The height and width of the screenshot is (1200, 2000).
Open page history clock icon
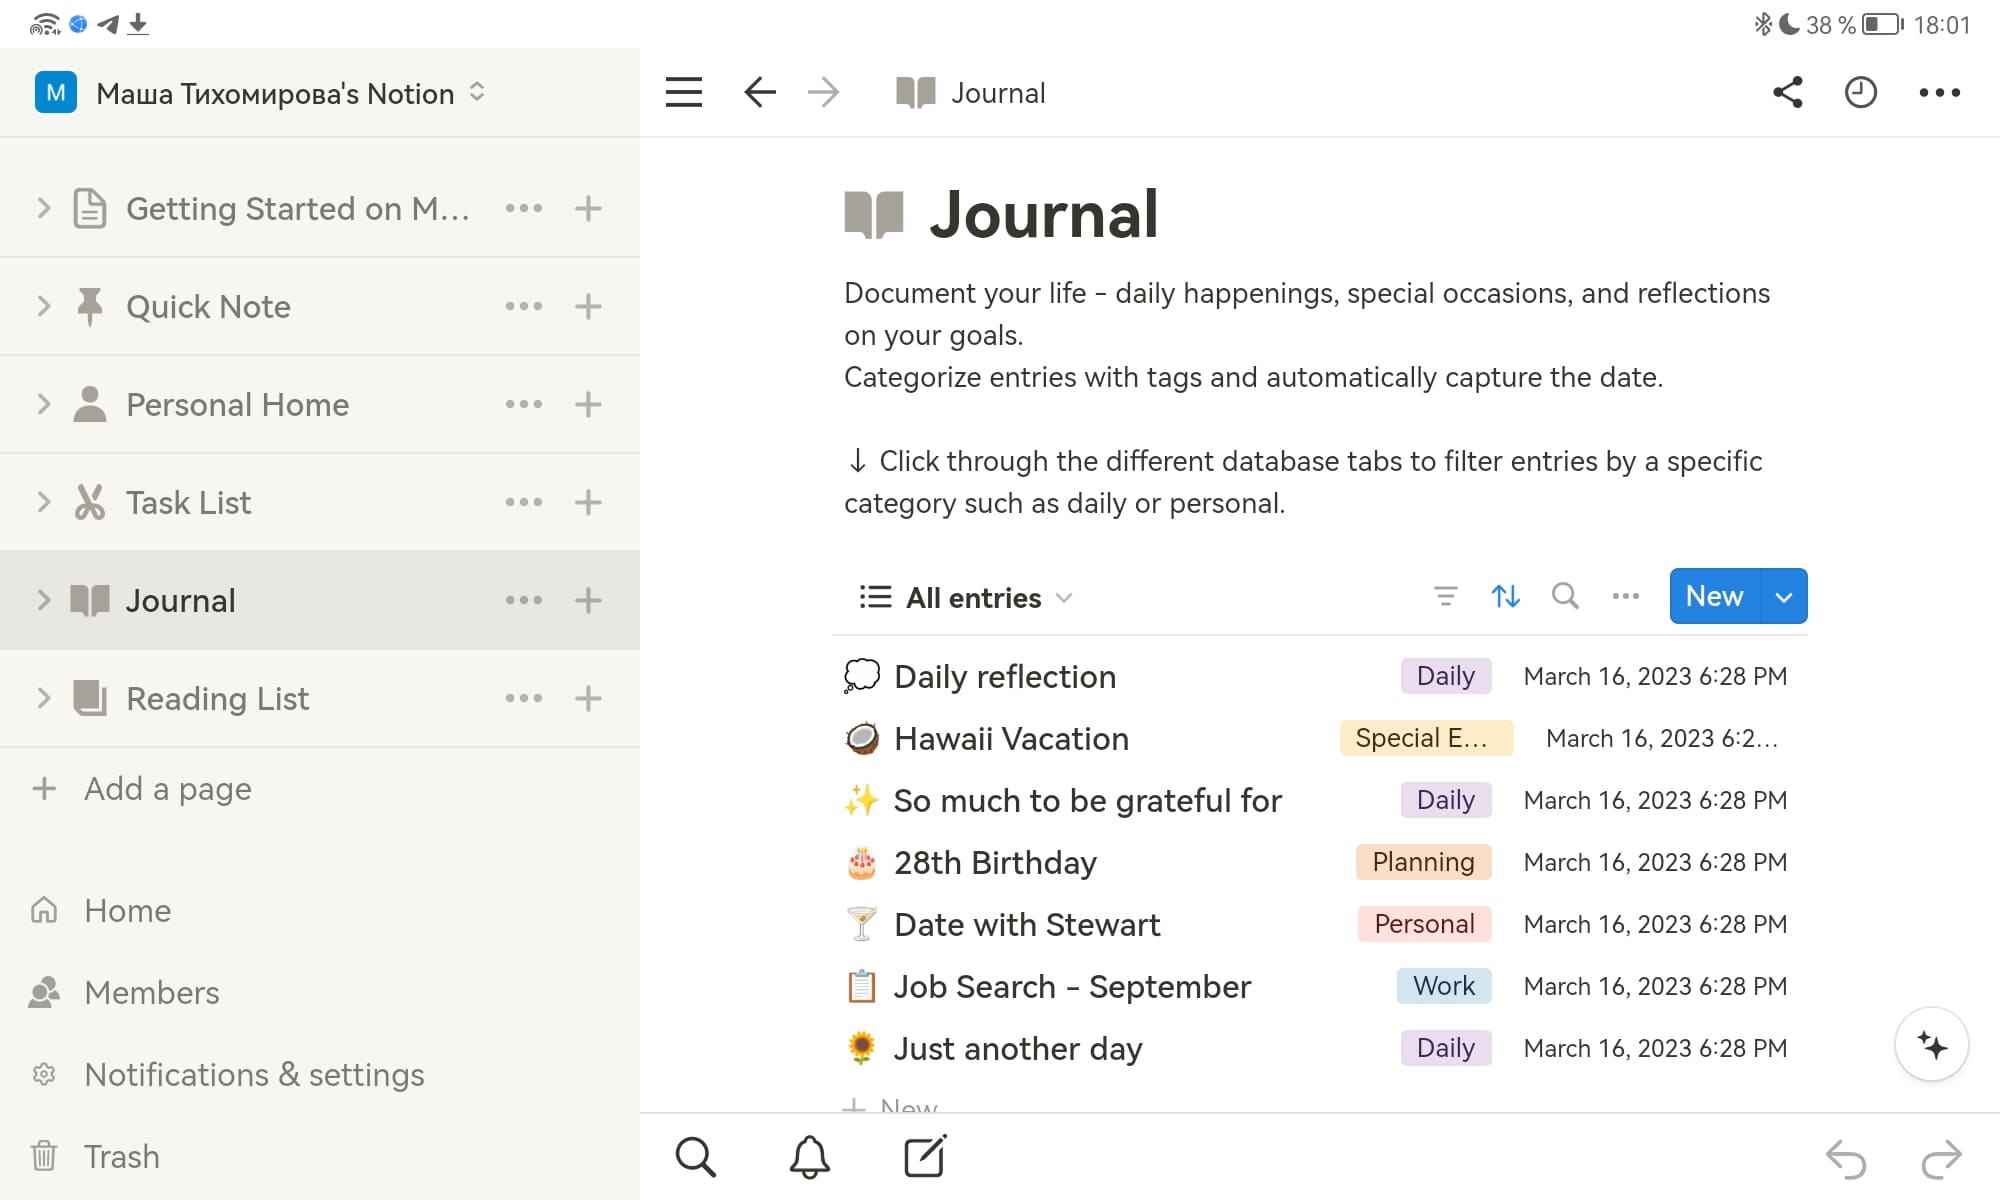[x=1860, y=93]
